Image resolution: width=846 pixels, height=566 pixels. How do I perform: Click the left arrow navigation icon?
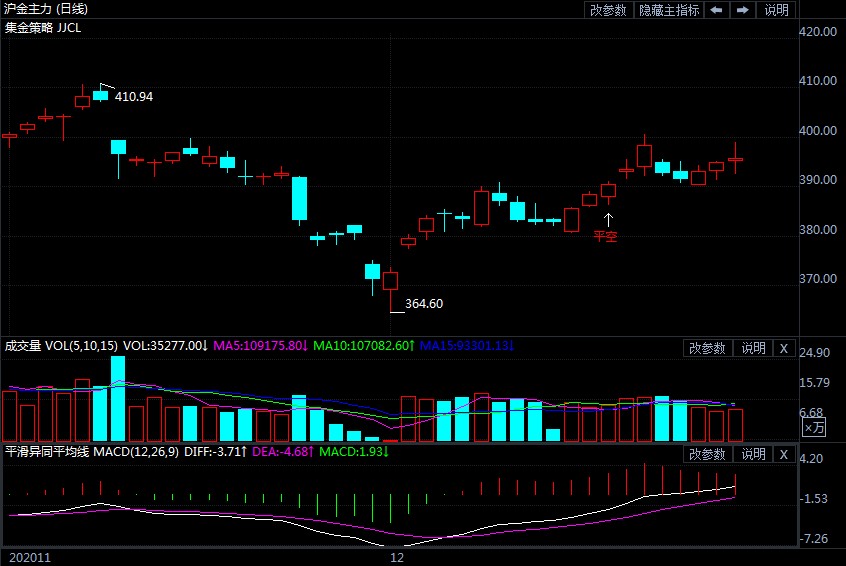pos(717,10)
